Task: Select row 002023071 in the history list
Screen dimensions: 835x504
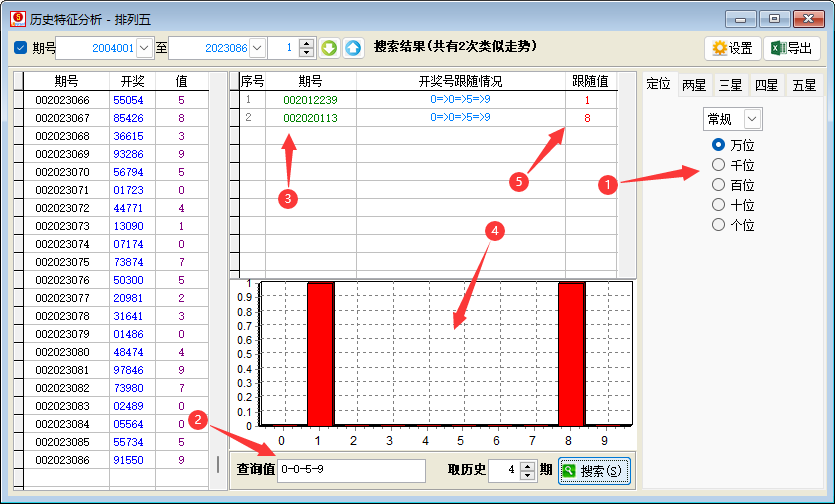Action: (116, 190)
